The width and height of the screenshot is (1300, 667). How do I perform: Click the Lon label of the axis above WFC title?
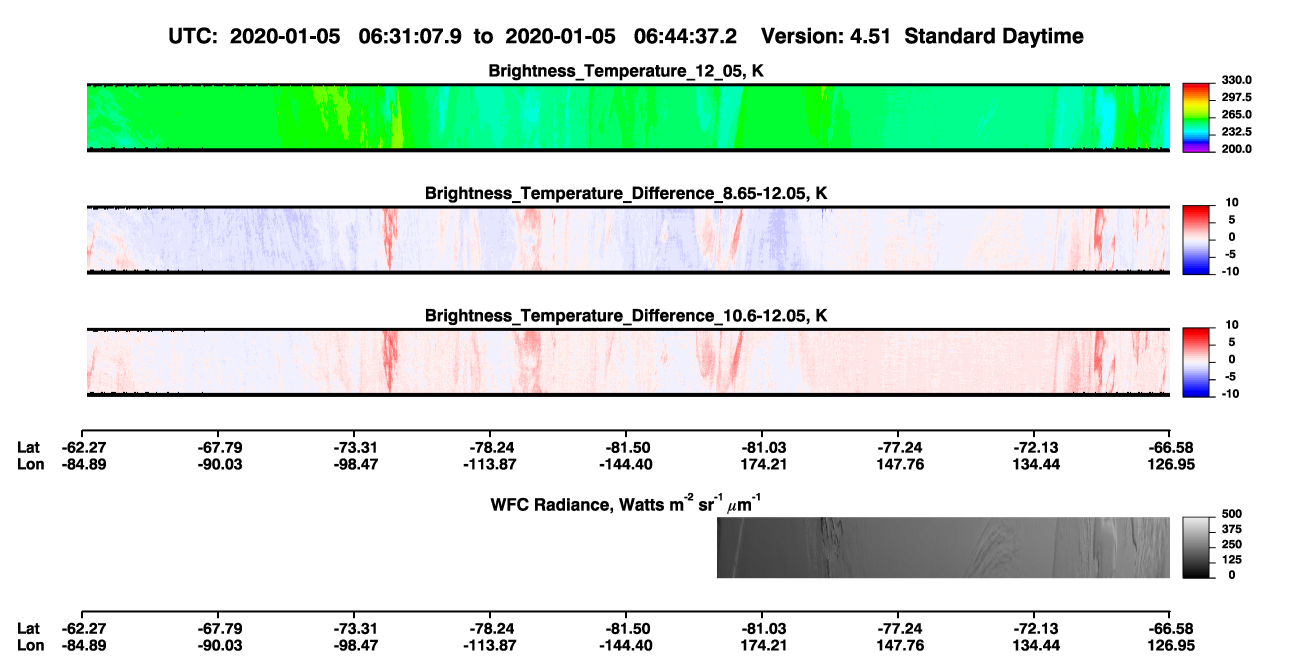tap(30, 464)
